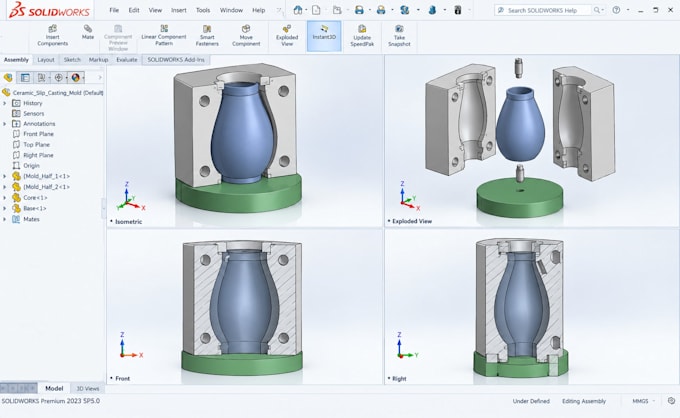Screen dimensions: 680x418
Task: Click Search SOLIDWORKS Help field
Action: pos(543,10)
